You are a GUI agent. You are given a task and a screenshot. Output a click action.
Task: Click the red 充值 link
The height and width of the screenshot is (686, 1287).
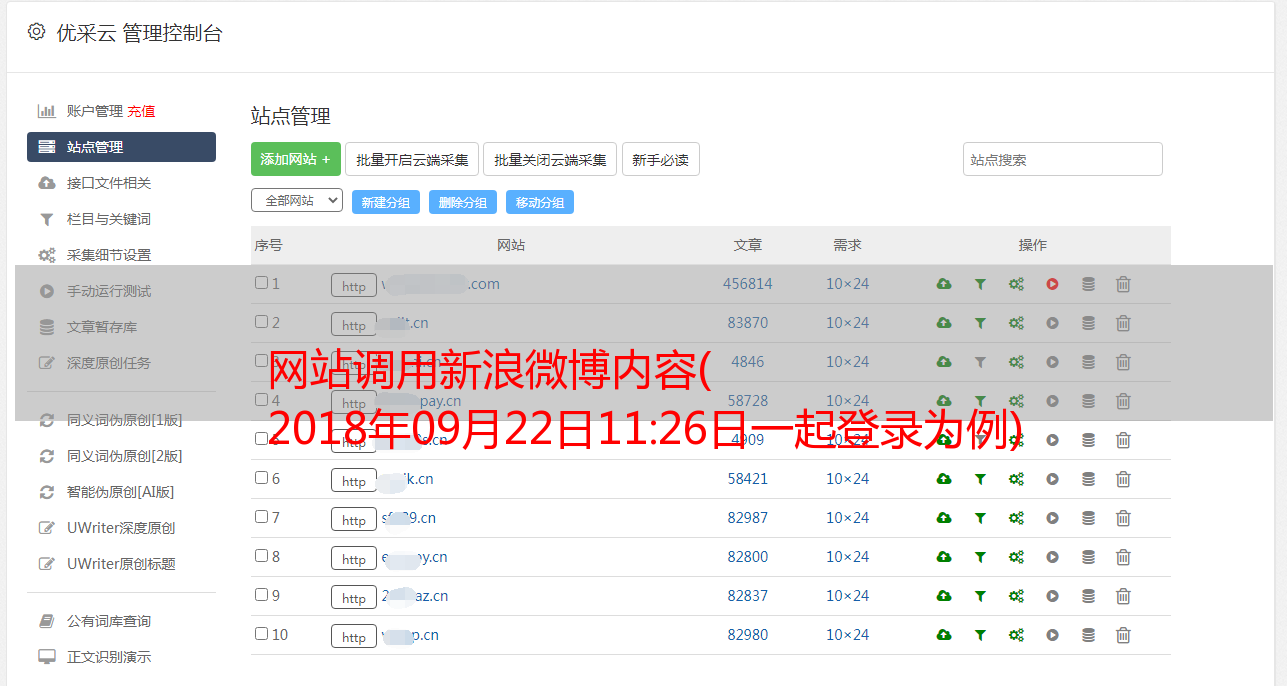click(141, 111)
